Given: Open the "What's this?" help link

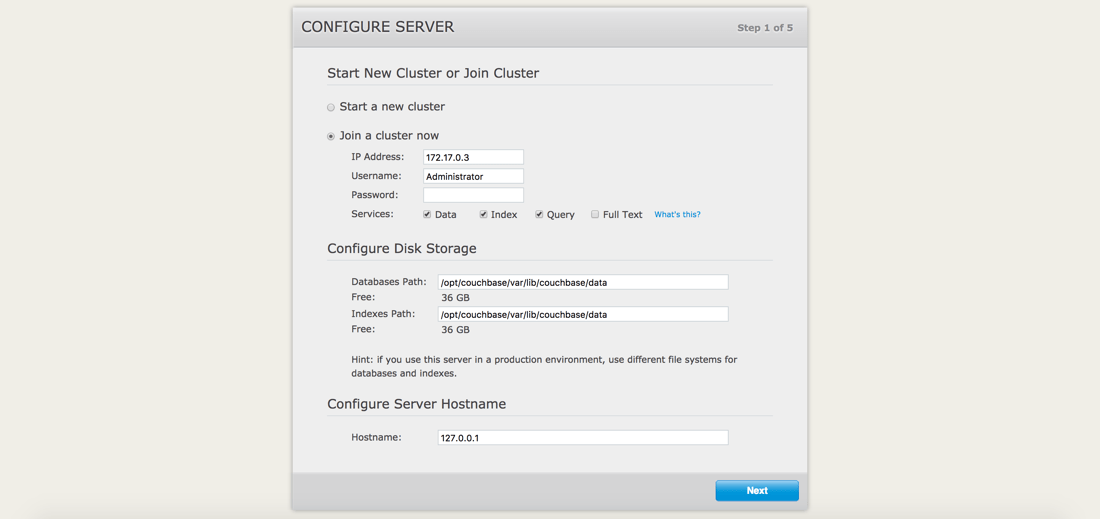Looking at the screenshot, I should point(677,215).
